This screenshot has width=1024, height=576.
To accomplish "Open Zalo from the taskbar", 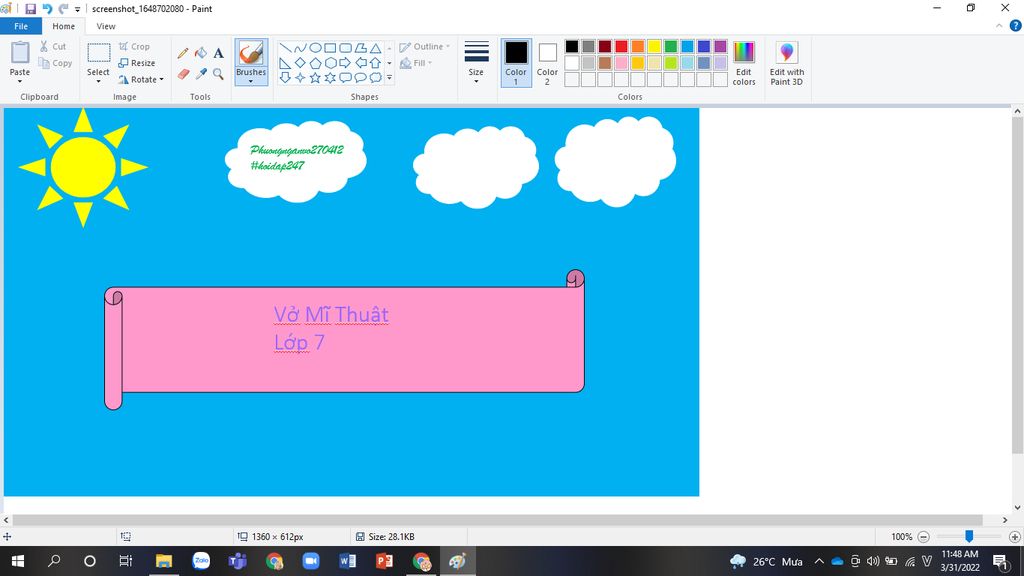I will point(201,561).
